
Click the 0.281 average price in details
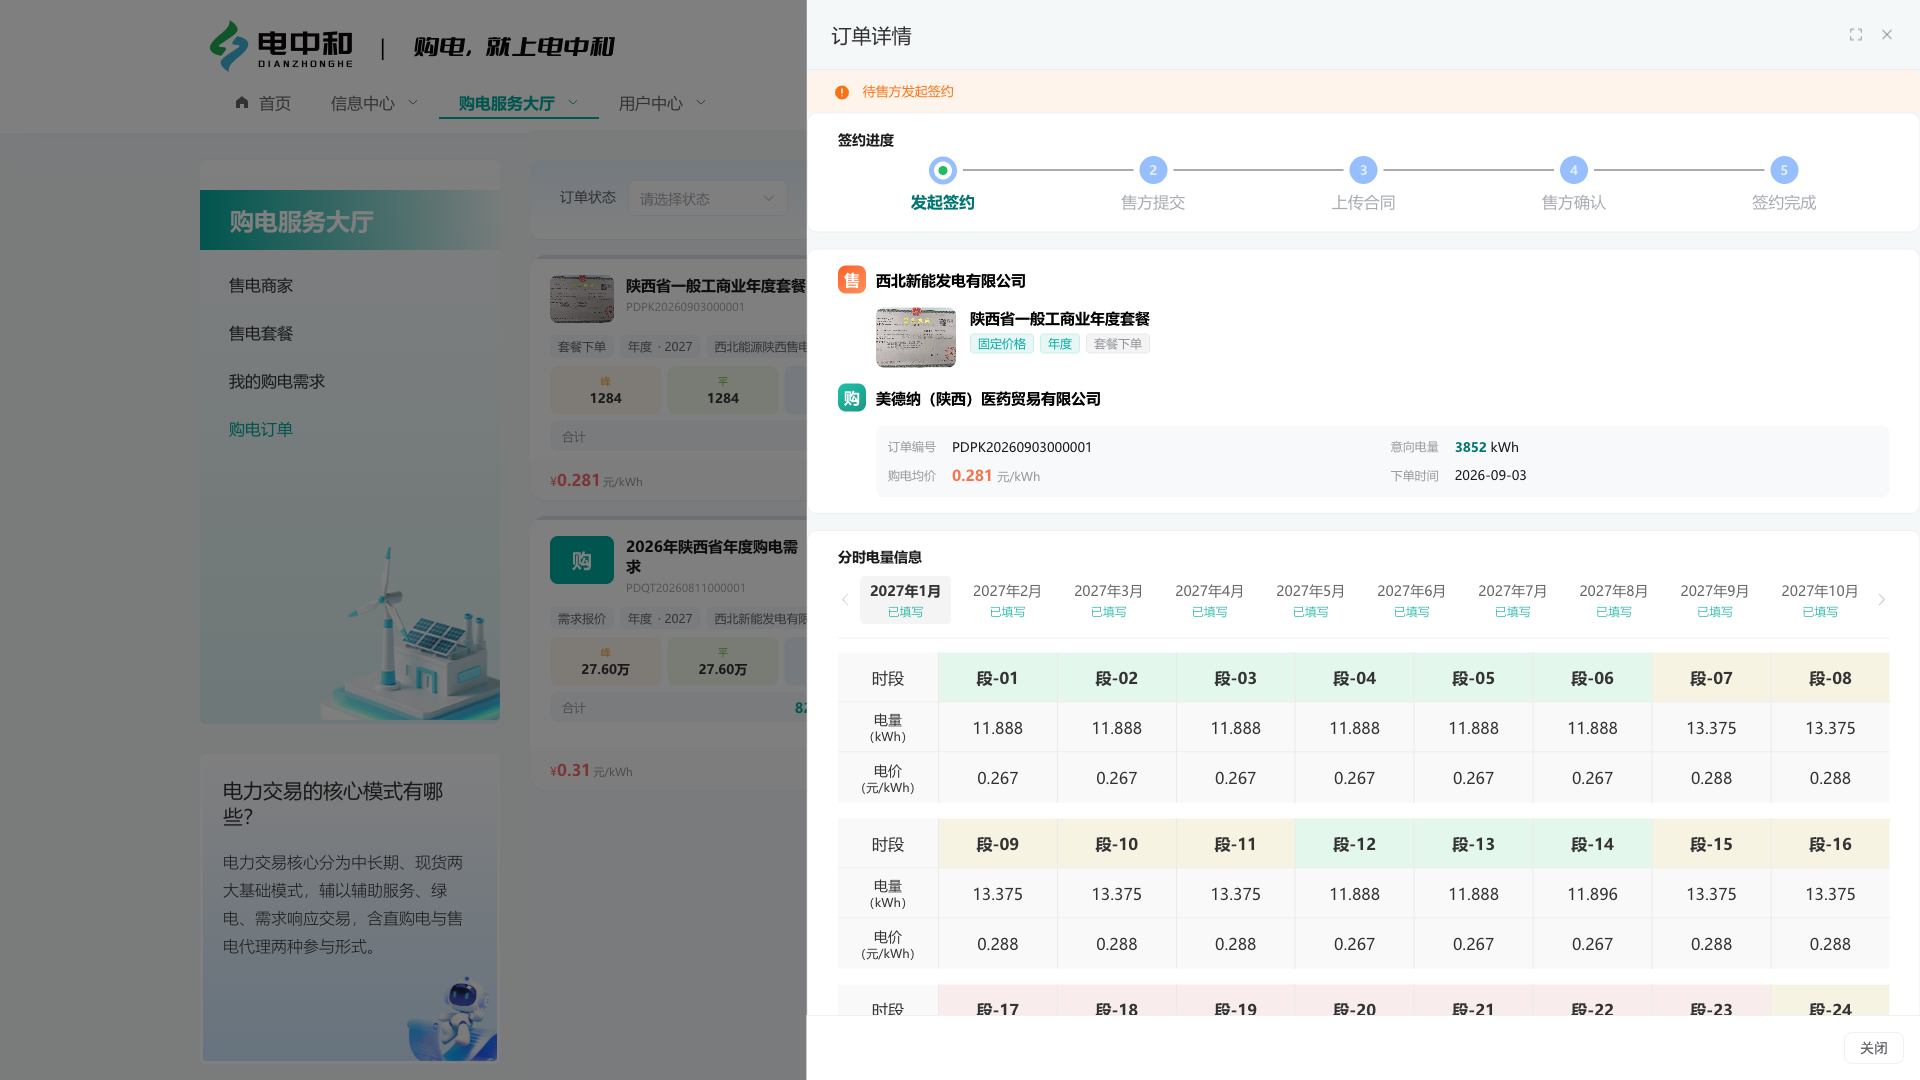point(972,476)
